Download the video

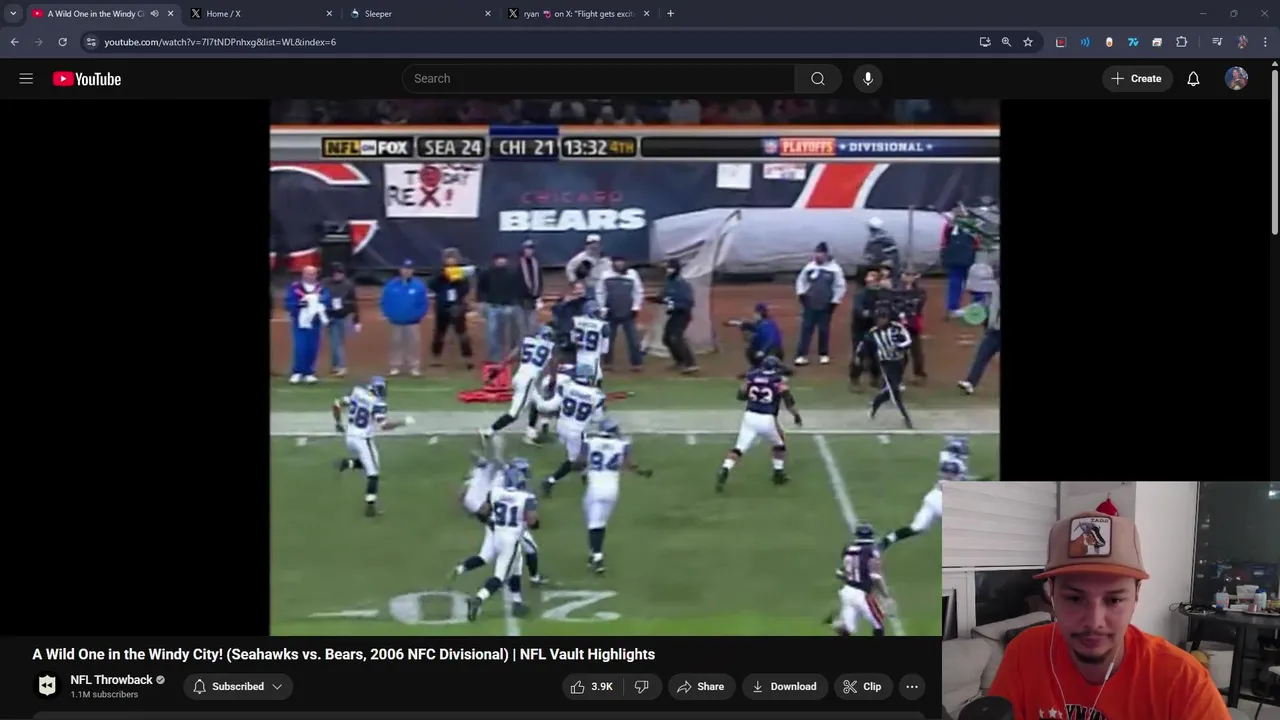(785, 687)
